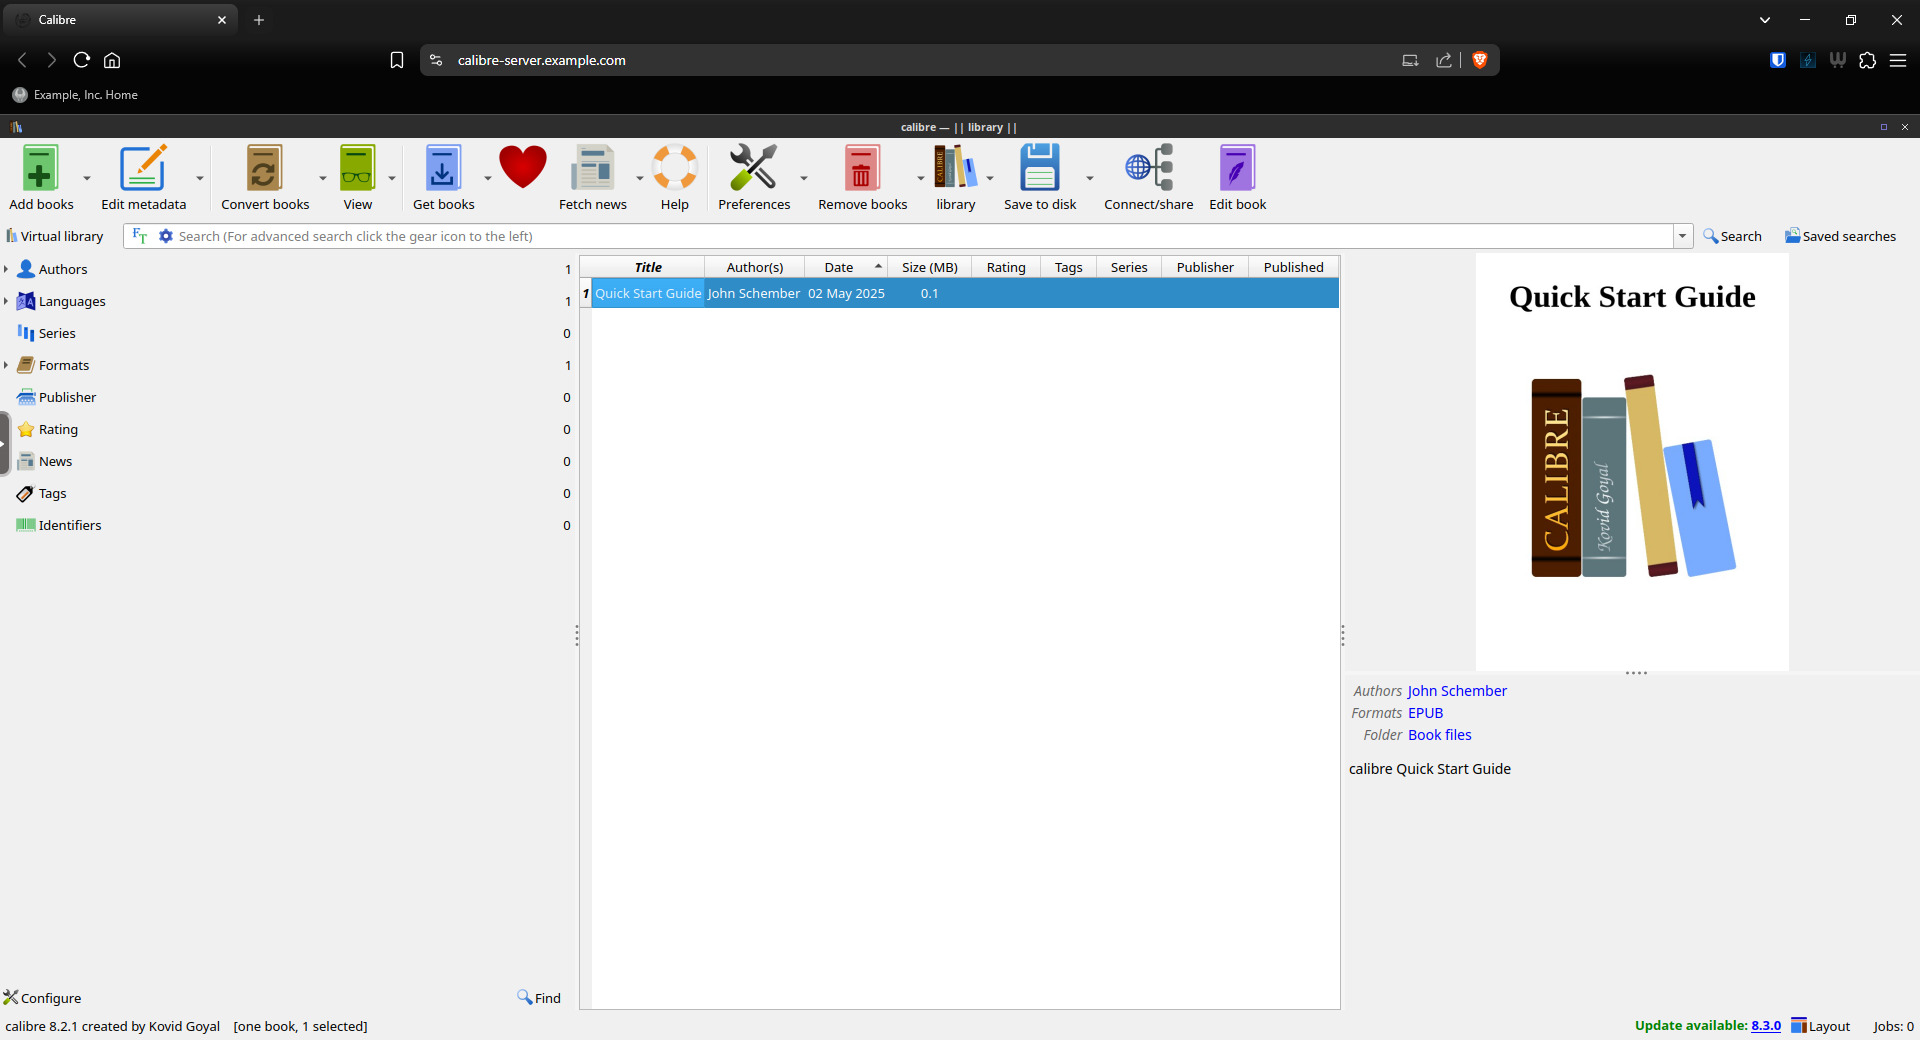Click the Remove books trash icon
The image size is (1920, 1040).
click(x=861, y=170)
